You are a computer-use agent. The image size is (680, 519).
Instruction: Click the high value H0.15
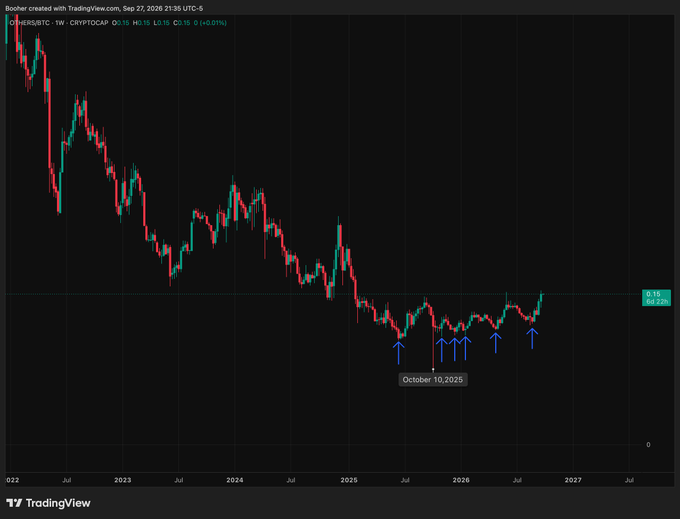click(141, 23)
